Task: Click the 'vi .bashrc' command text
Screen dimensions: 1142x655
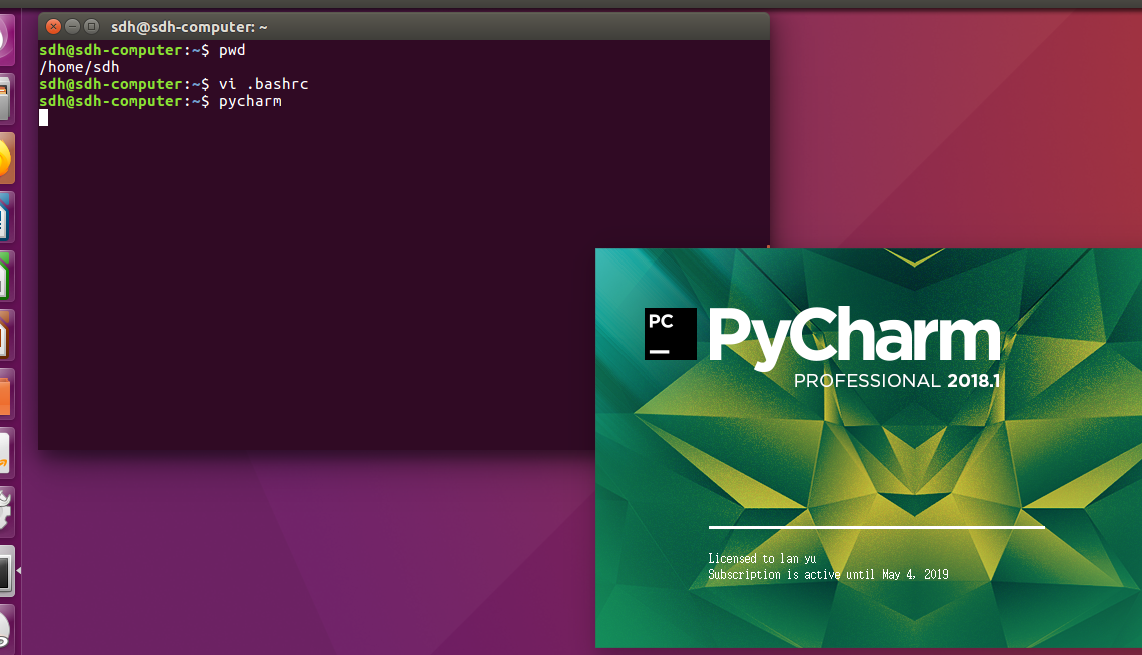Action: (263, 84)
